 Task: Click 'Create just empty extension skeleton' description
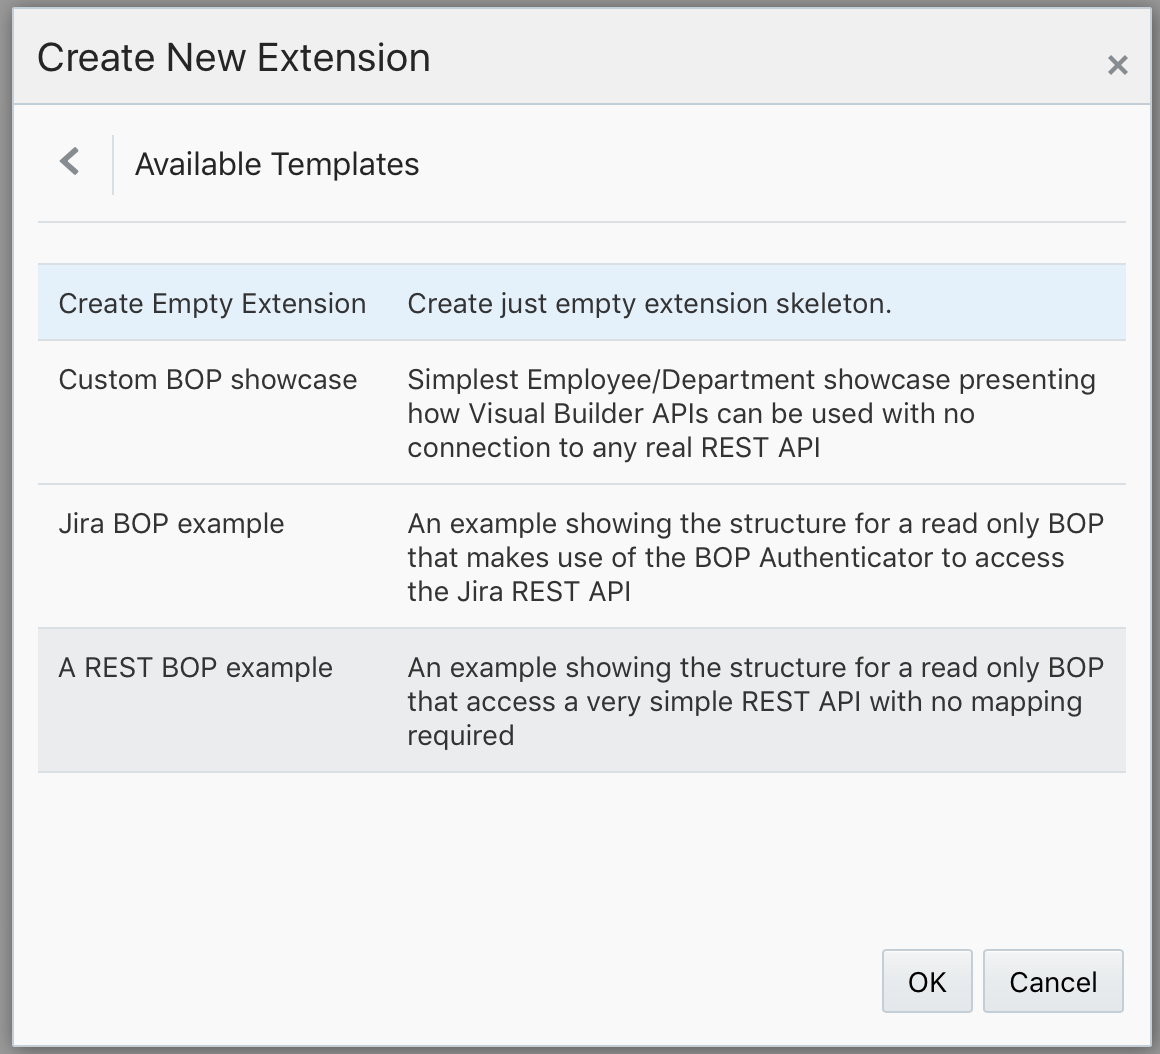[649, 304]
